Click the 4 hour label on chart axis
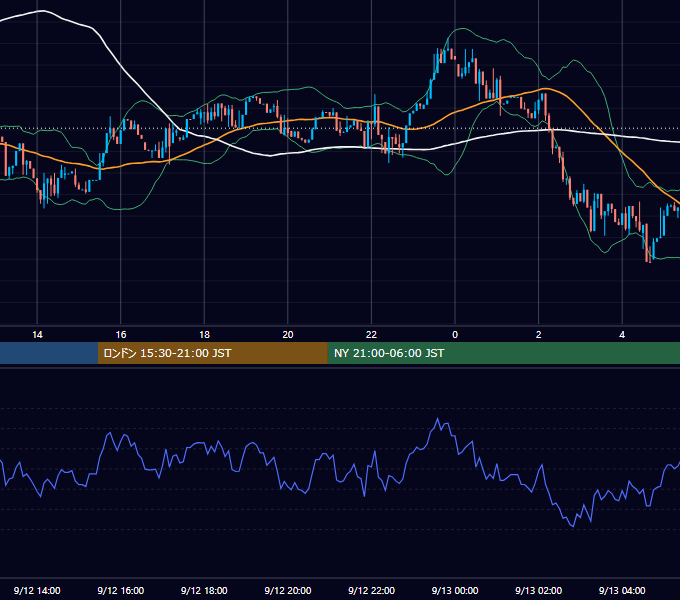Viewport: 680px width, 600px height. tap(622, 335)
